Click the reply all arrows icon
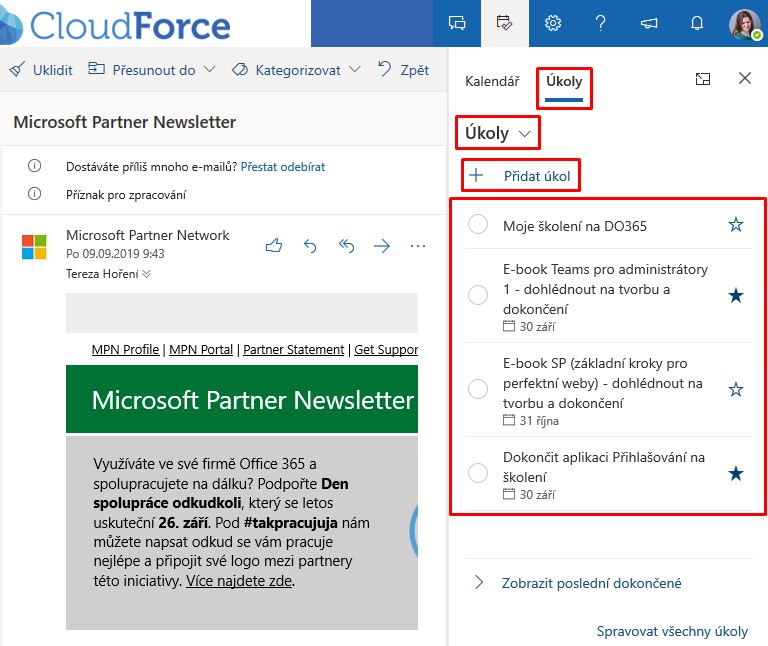Viewport: 768px width, 646px height. coord(346,246)
